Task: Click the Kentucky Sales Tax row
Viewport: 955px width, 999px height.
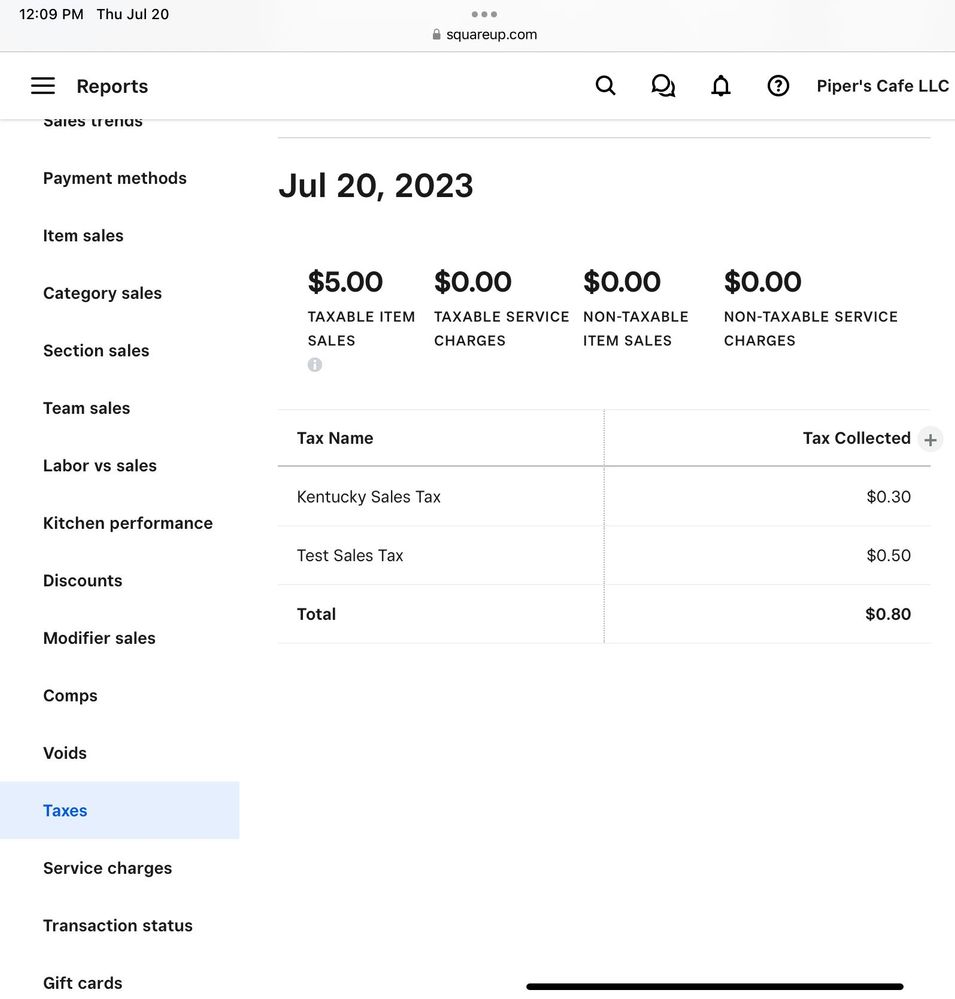Action: coord(369,497)
